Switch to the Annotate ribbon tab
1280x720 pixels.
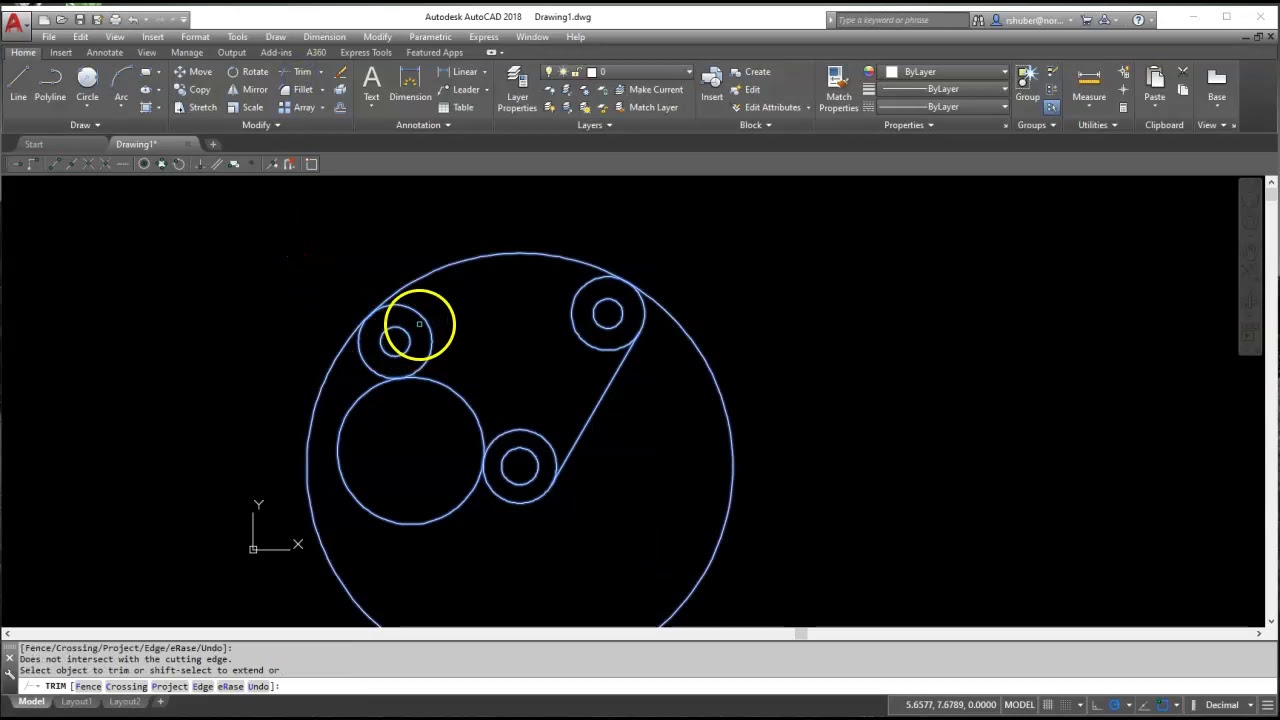pyautogui.click(x=104, y=53)
